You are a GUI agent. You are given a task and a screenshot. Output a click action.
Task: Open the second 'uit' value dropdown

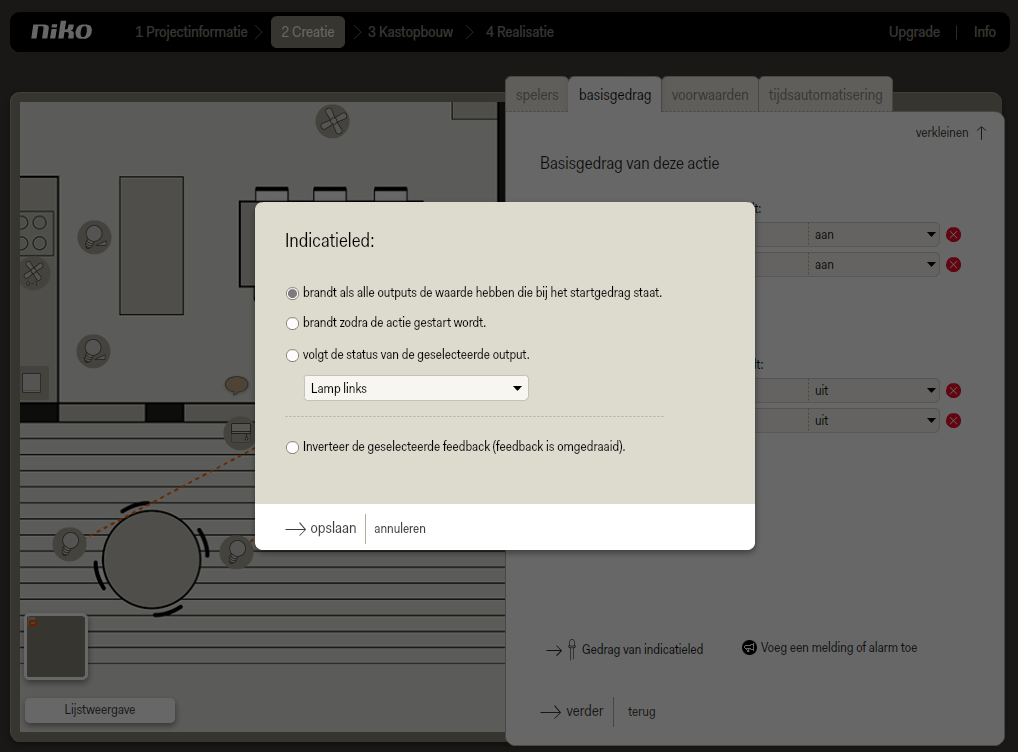click(x=873, y=420)
